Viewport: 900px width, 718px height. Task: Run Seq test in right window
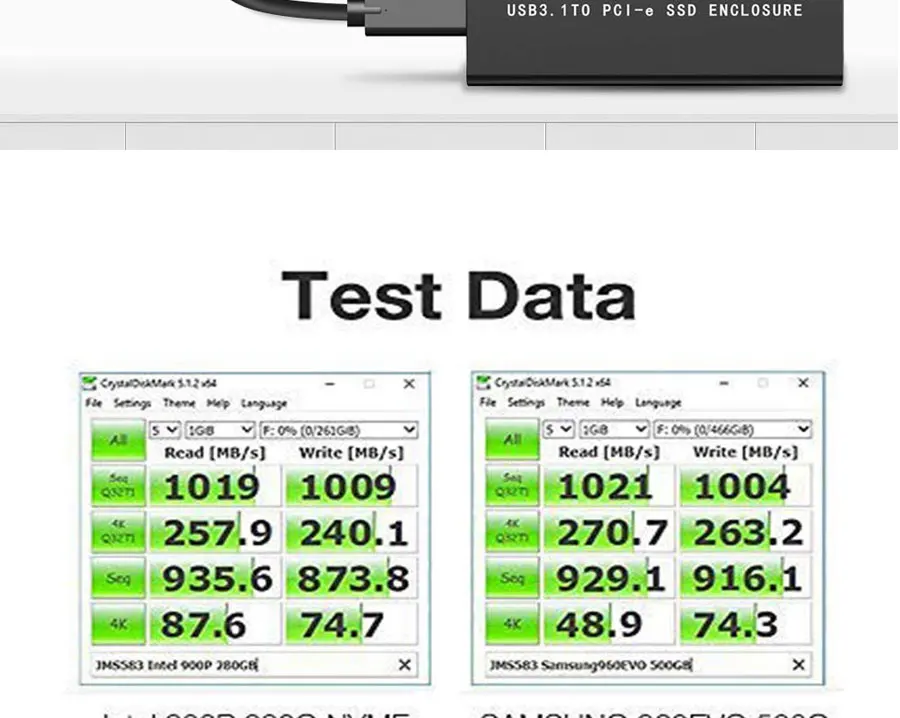[512, 577]
